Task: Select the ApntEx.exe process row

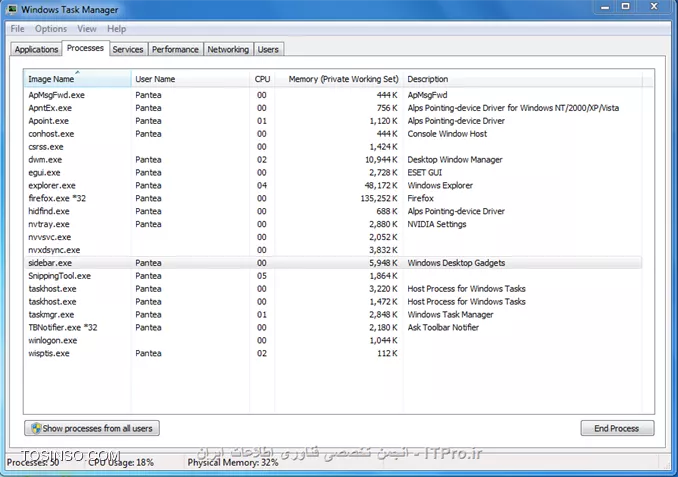Action: tap(333, 108)
